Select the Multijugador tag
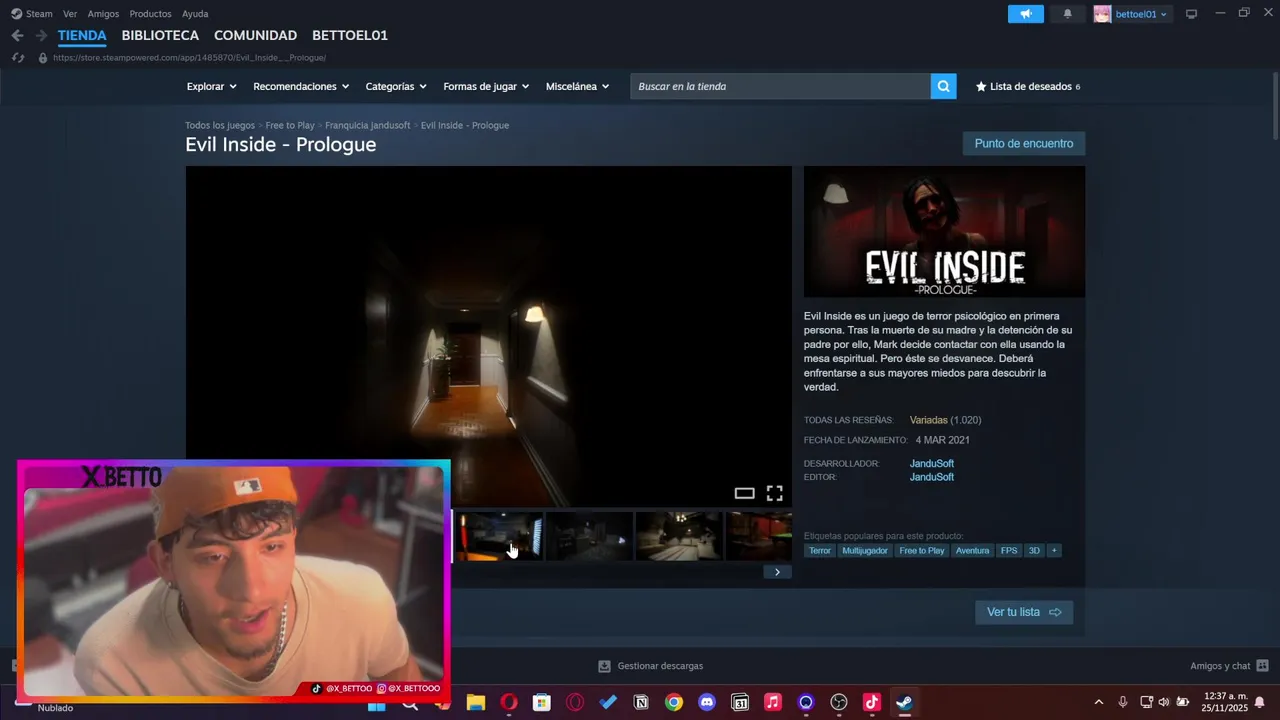Image resolution: width=1280 pixels, height=720 pixels. (x=865, y=551)
